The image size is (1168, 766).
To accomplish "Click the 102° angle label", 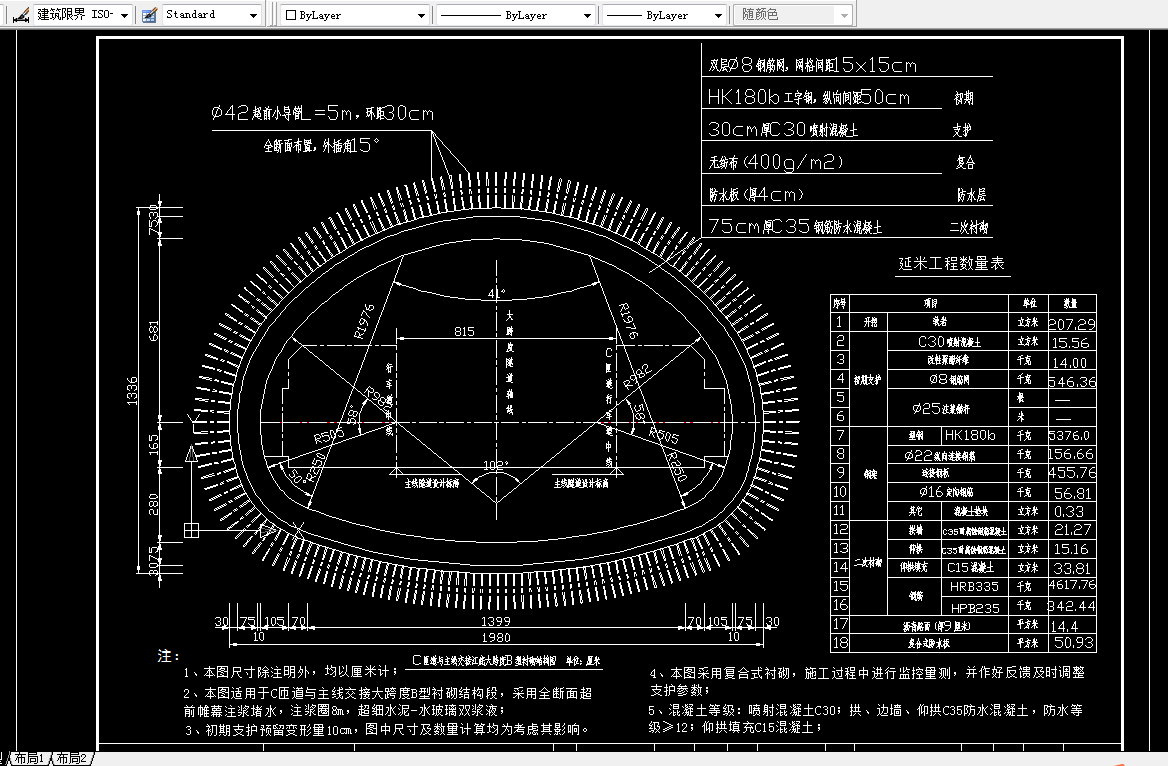I will point(495,466).
